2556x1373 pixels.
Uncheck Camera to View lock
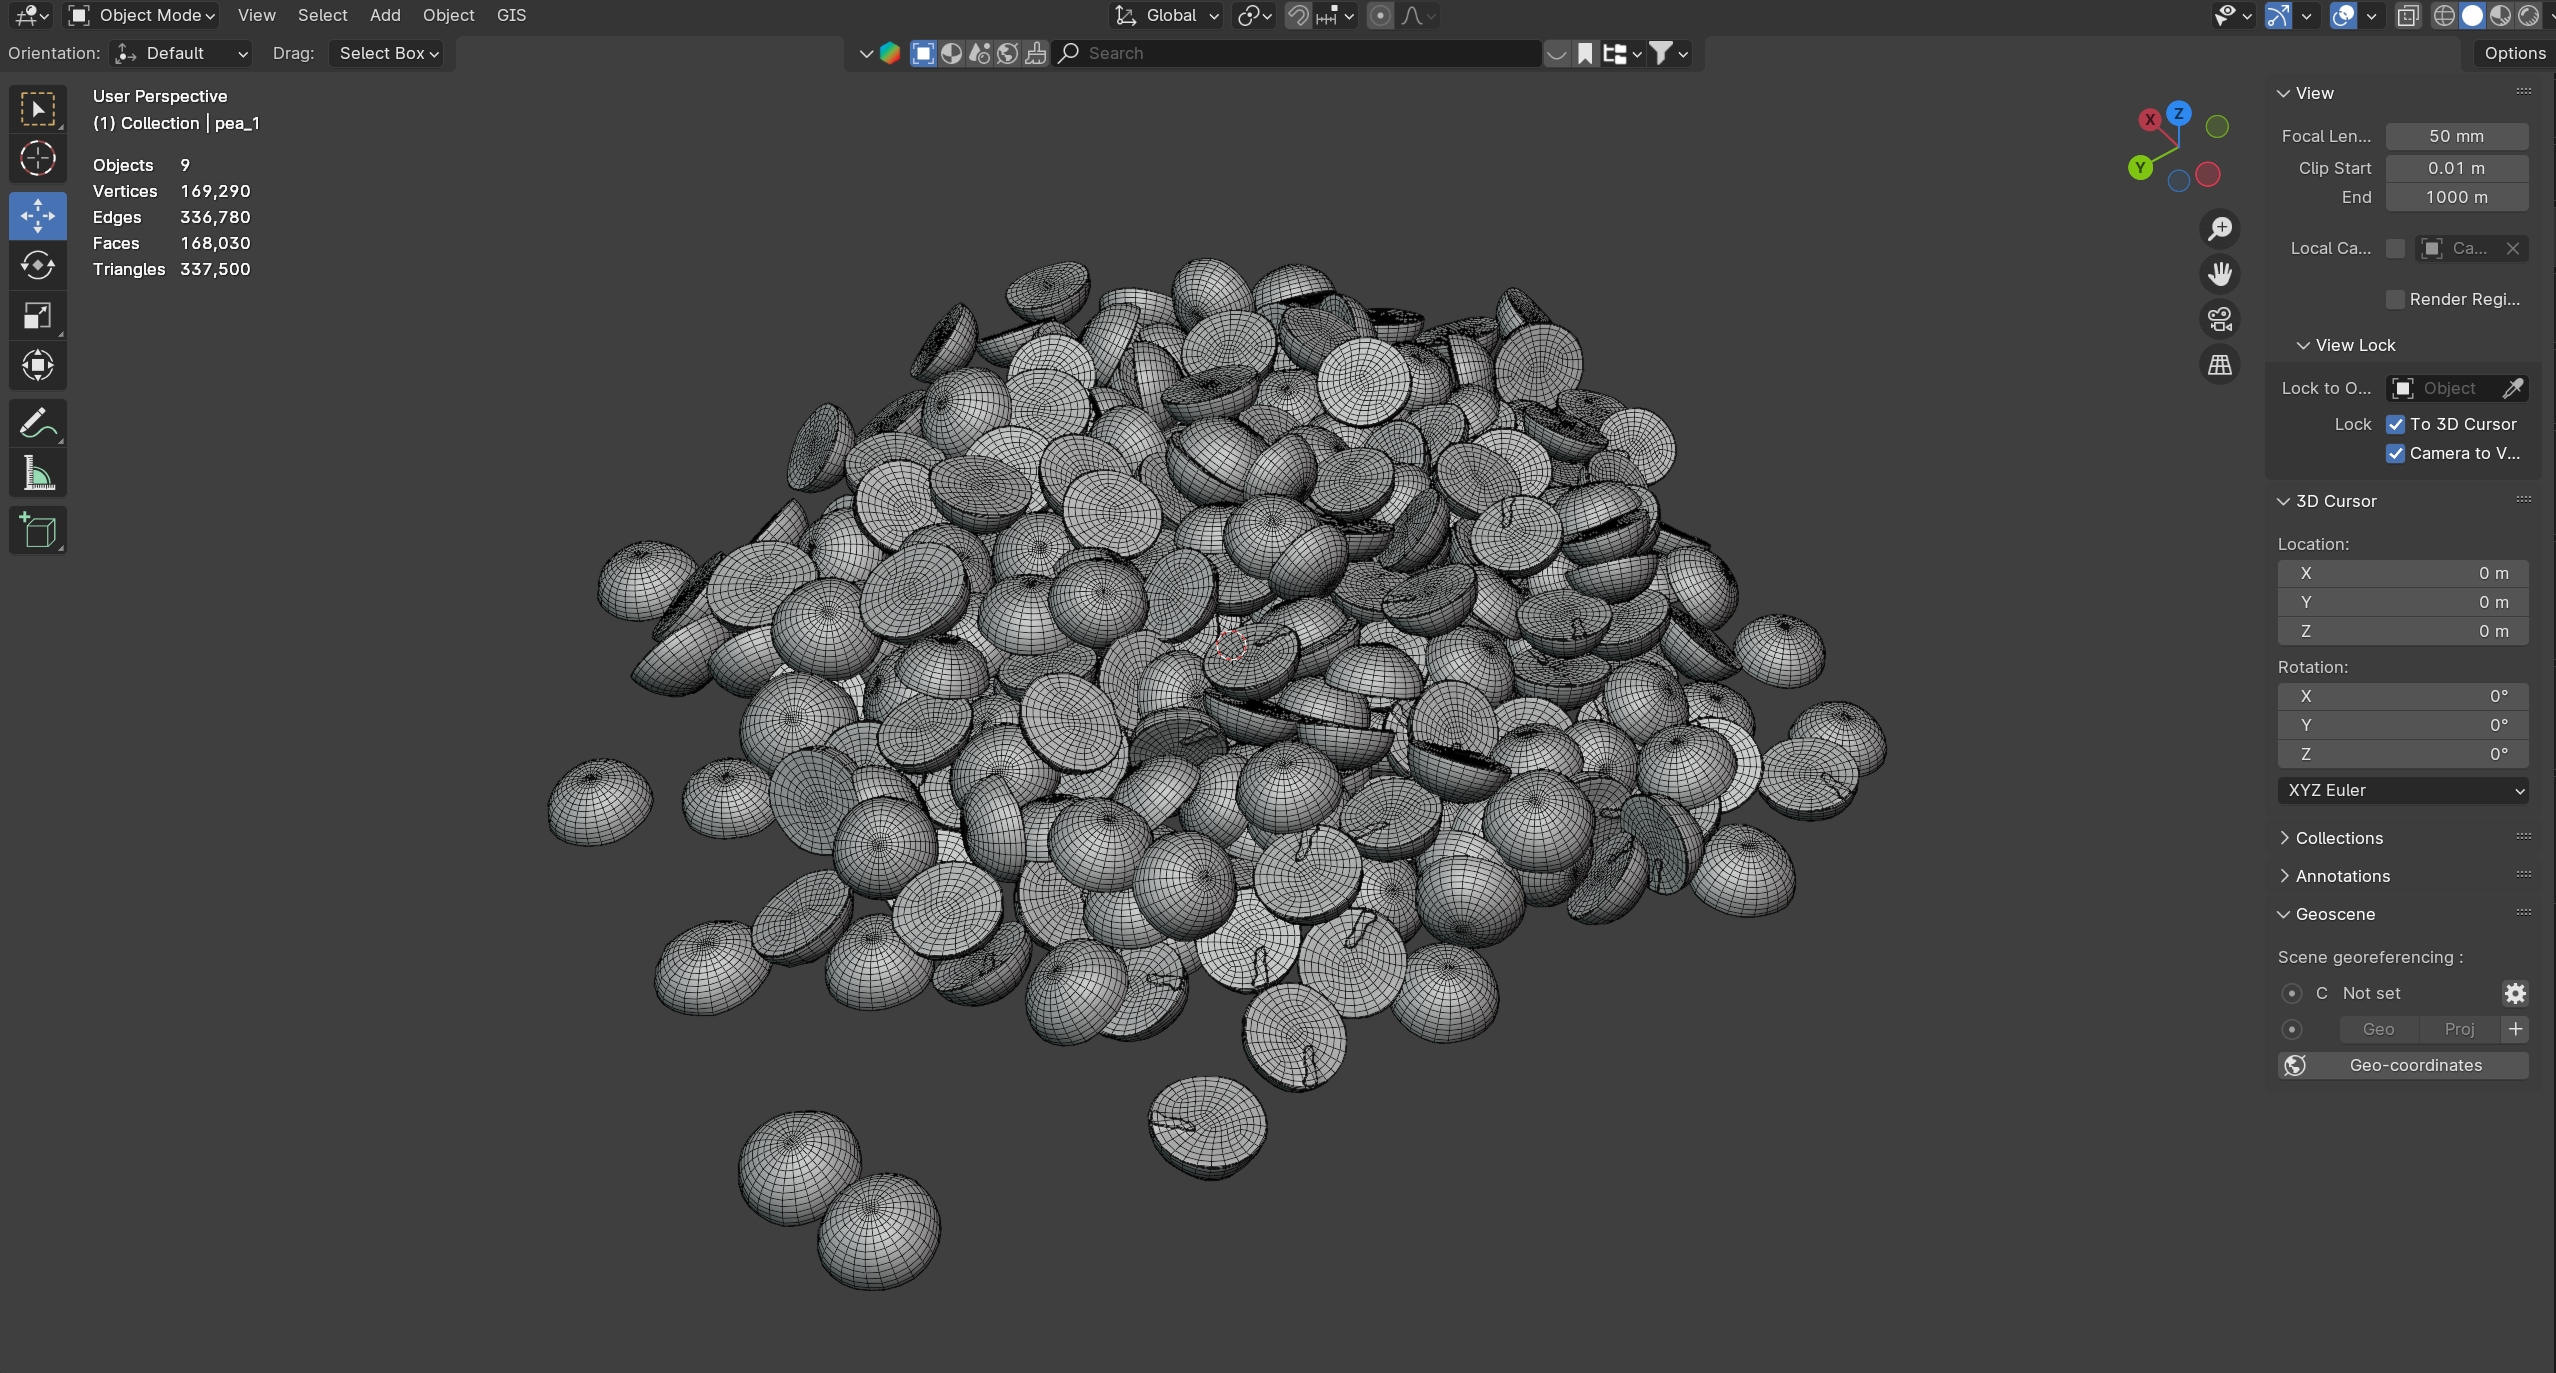[x=2395, y=453]
